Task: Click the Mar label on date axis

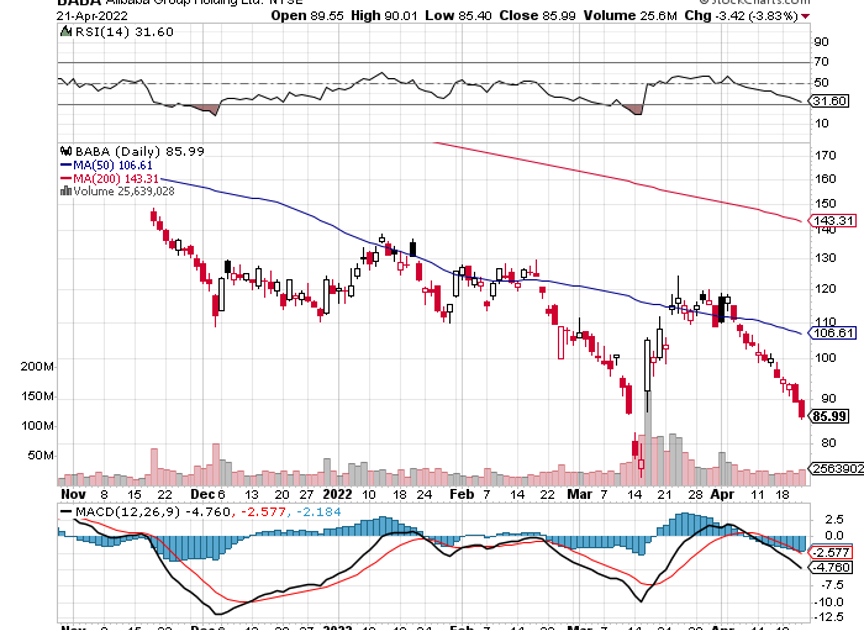Action: coord(578,494)
